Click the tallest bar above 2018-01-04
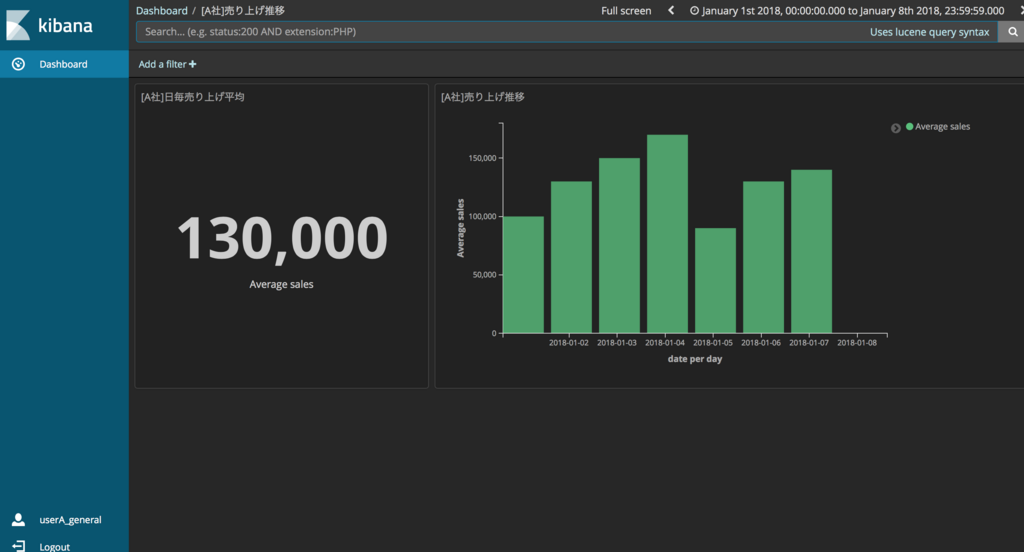 (667, 234)
